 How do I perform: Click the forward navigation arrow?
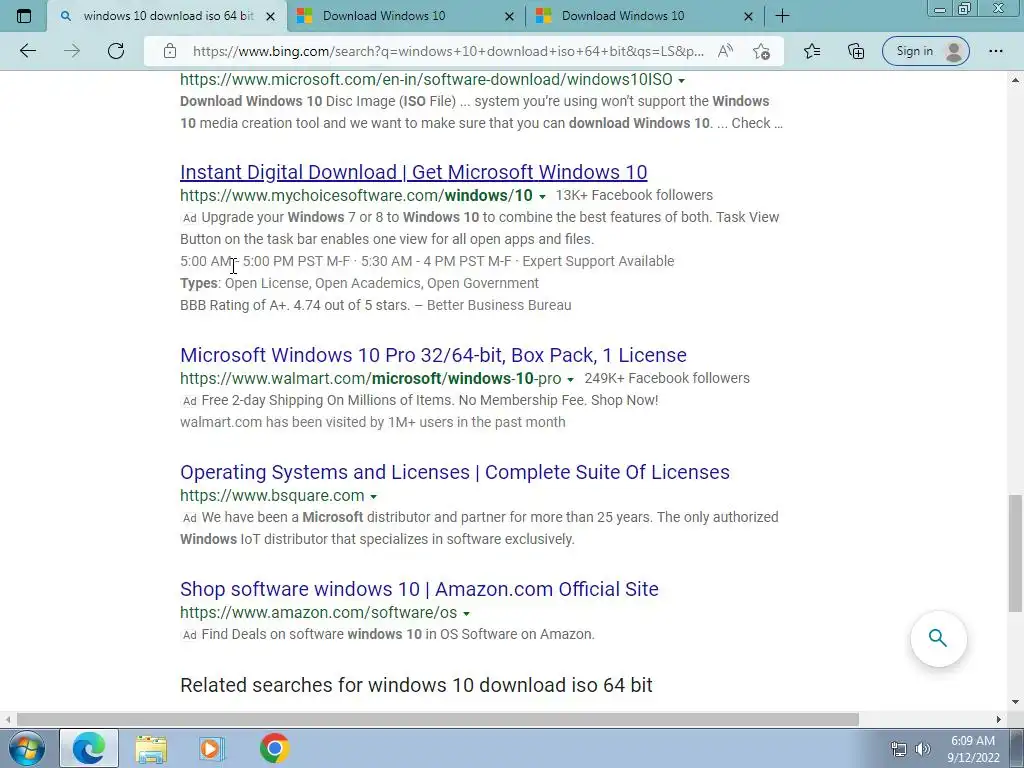tap(72, 51)
